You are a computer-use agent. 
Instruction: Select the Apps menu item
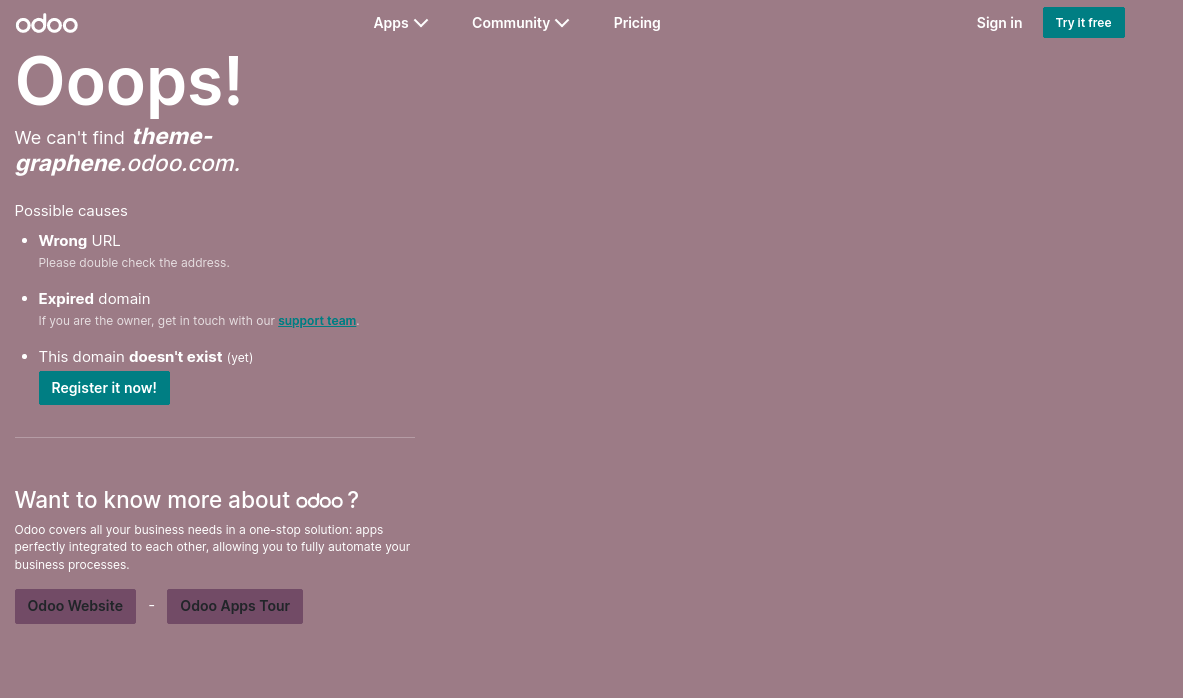tap(391, 22)
